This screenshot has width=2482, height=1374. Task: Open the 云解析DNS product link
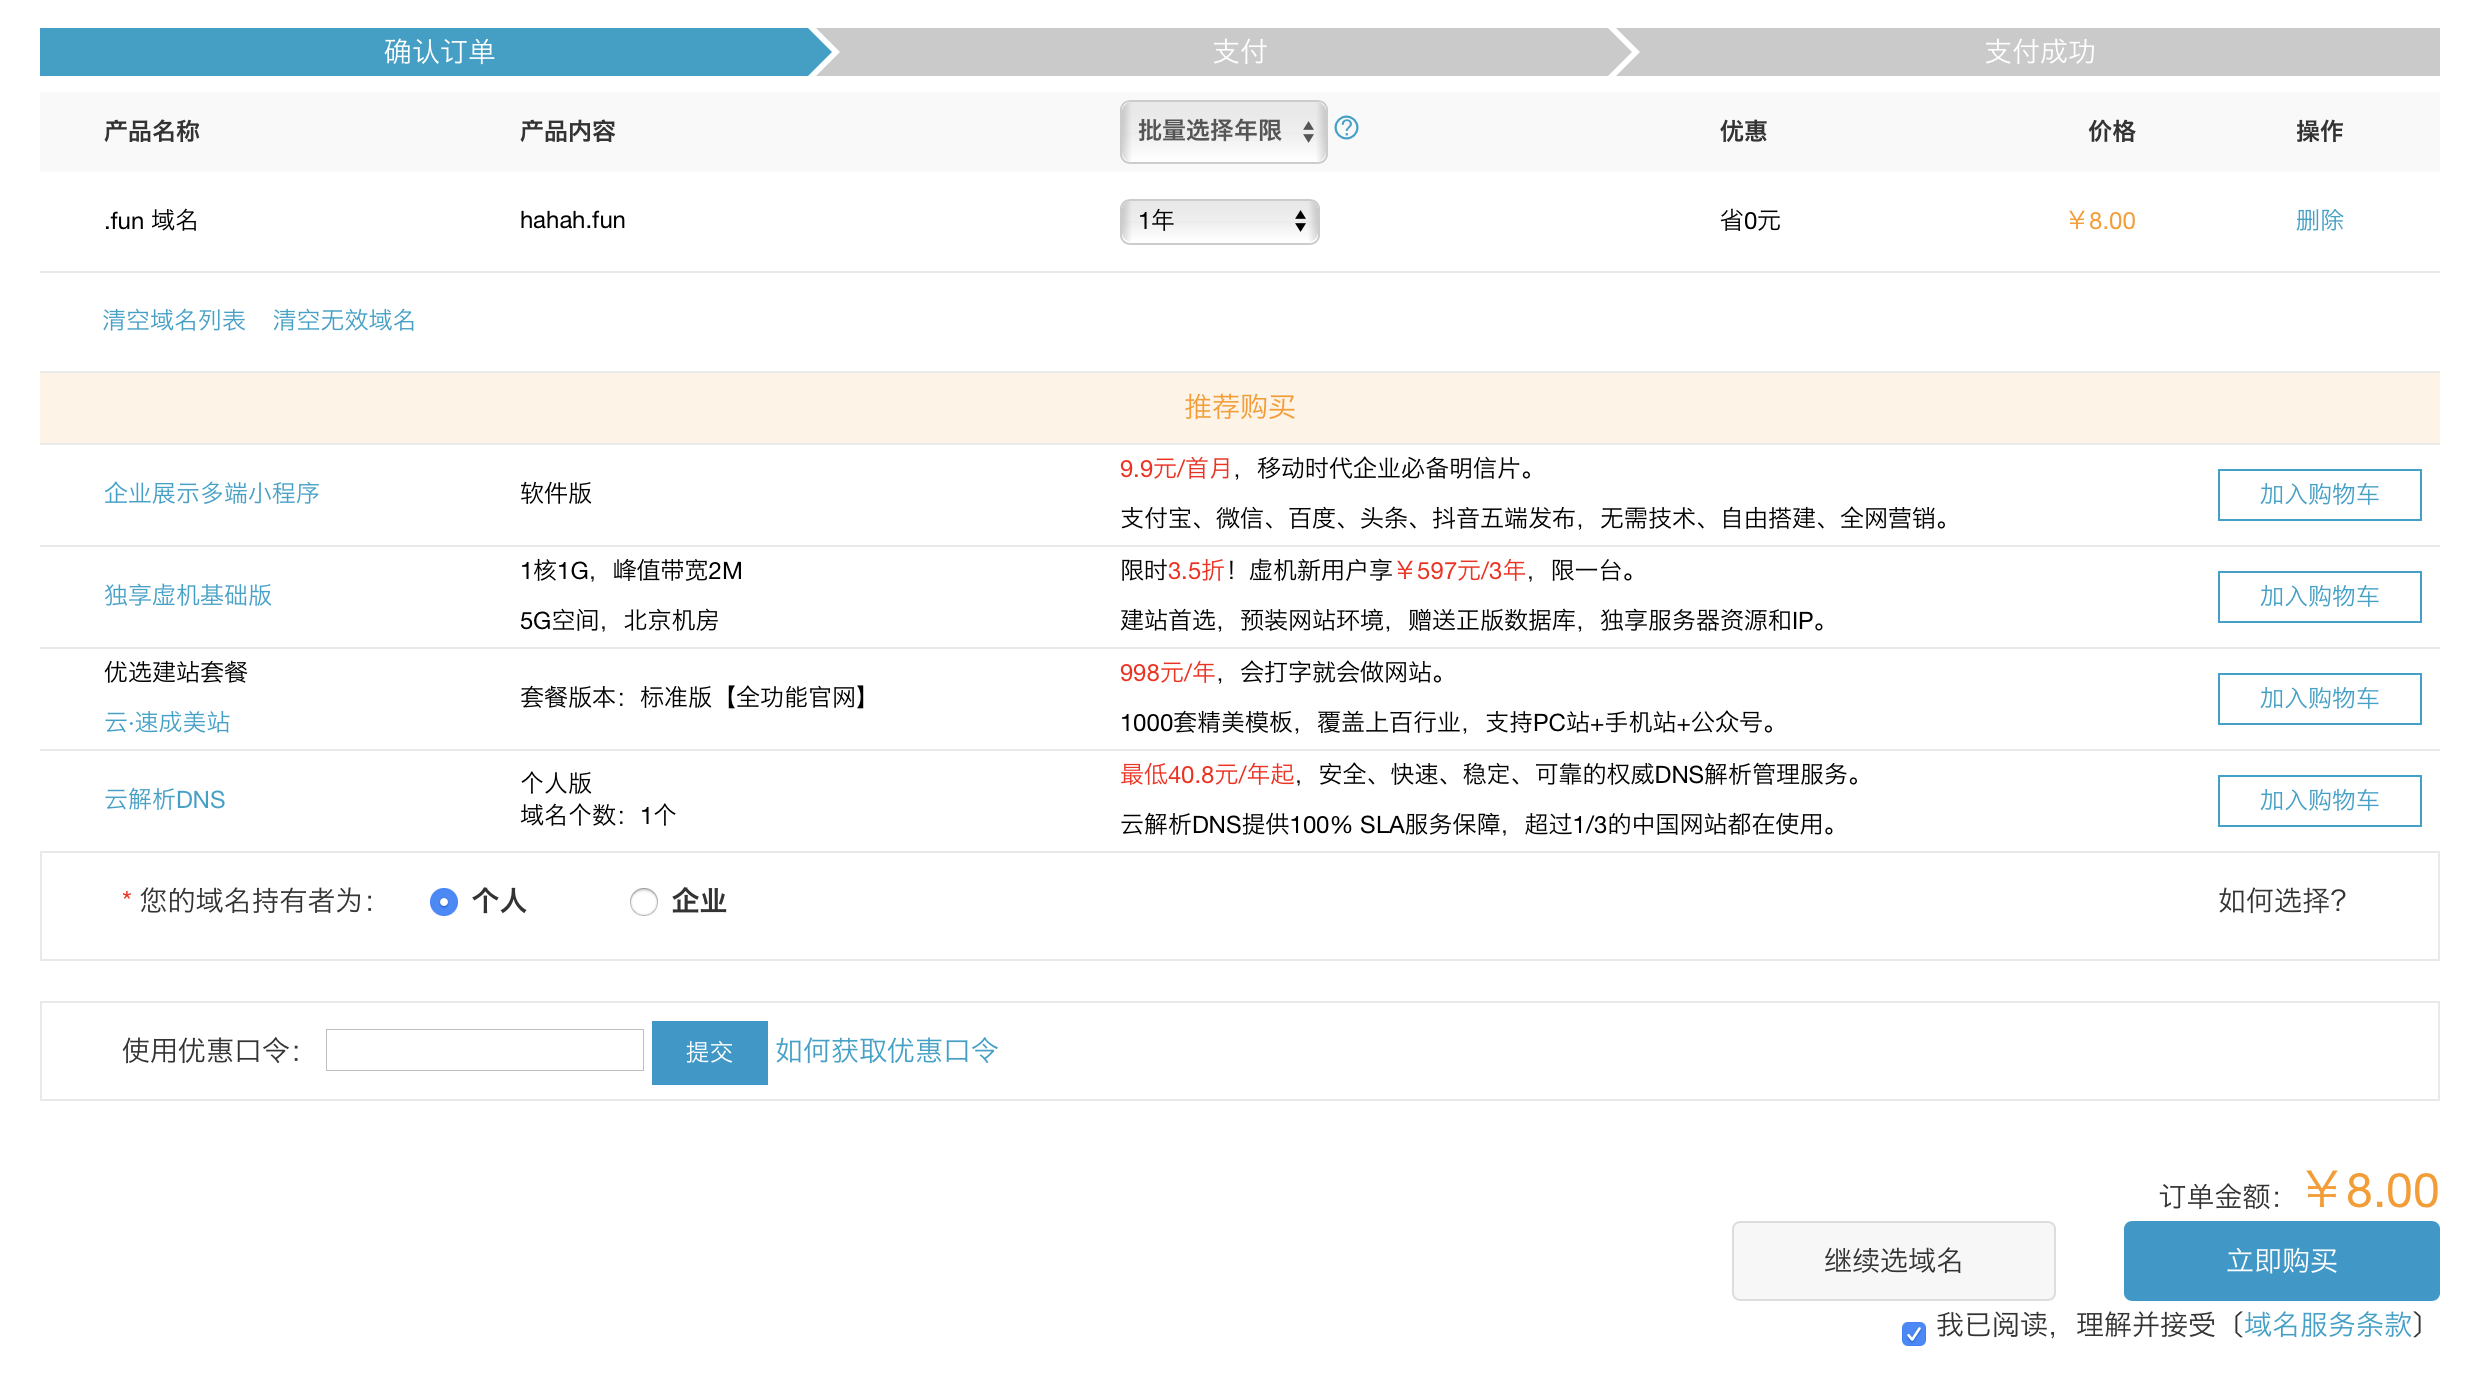click(164, 799)
